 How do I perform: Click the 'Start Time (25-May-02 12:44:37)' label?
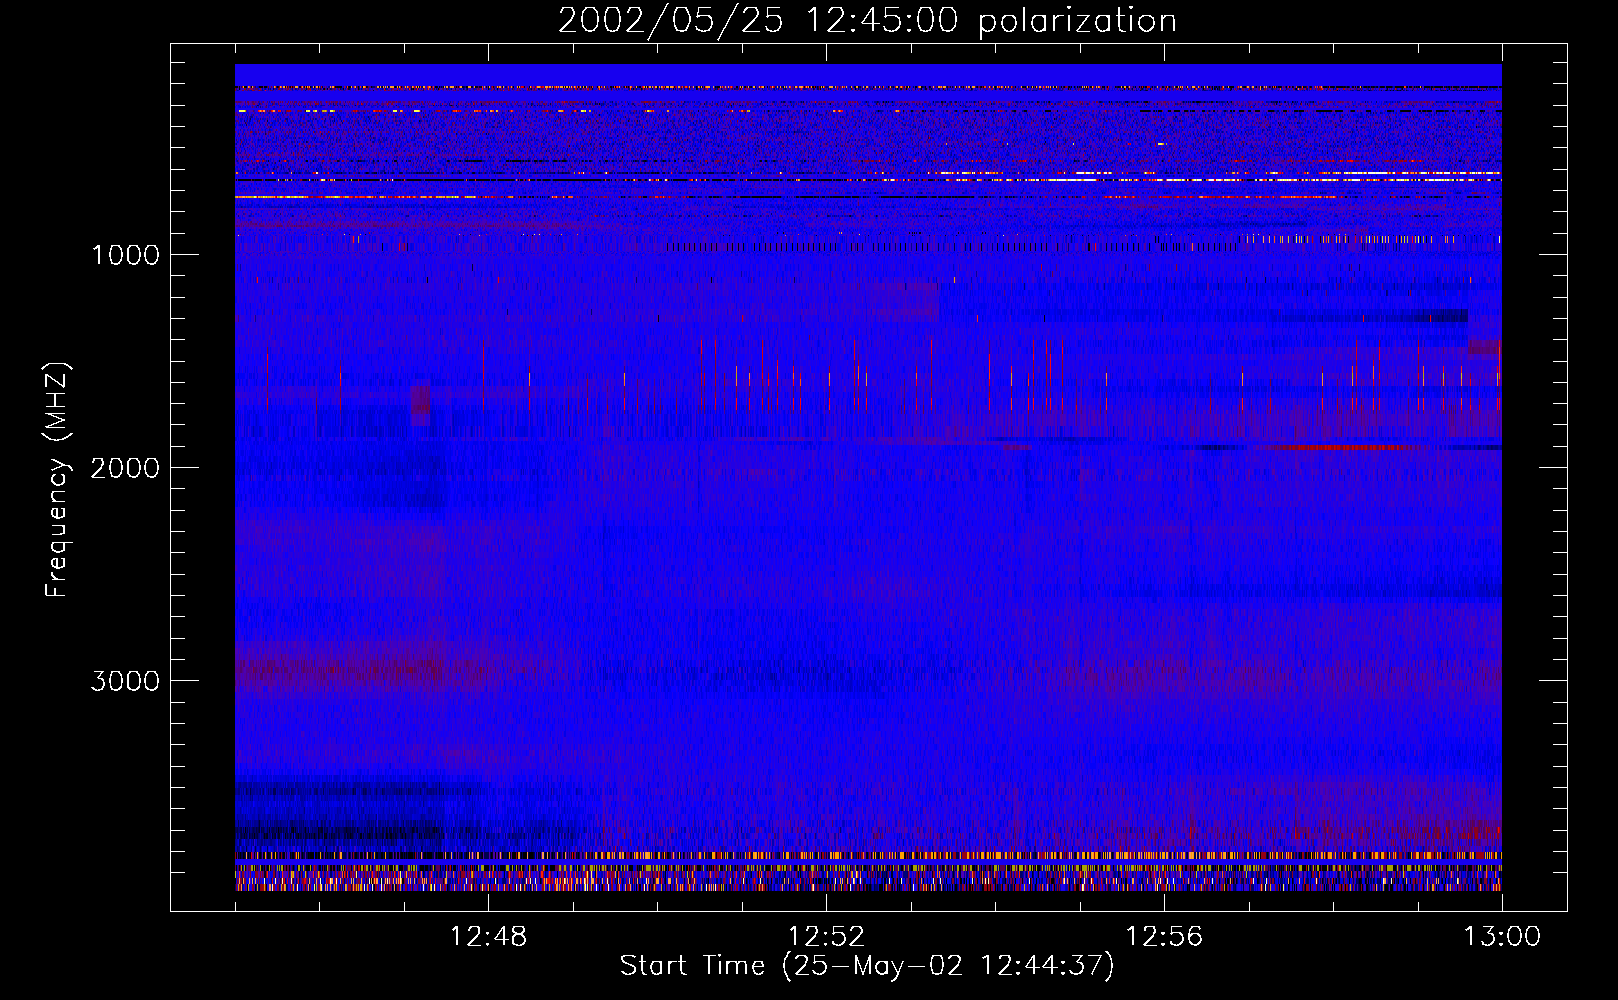tap(867, 965)
